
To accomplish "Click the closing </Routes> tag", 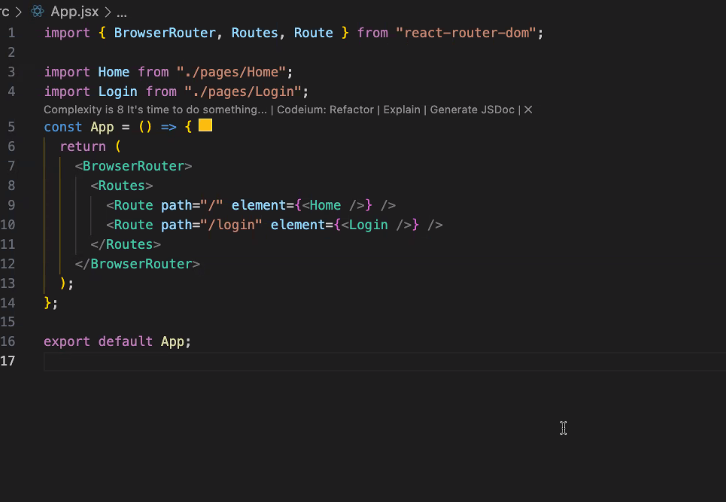I will pyautogui.click(x=125, y=245).
